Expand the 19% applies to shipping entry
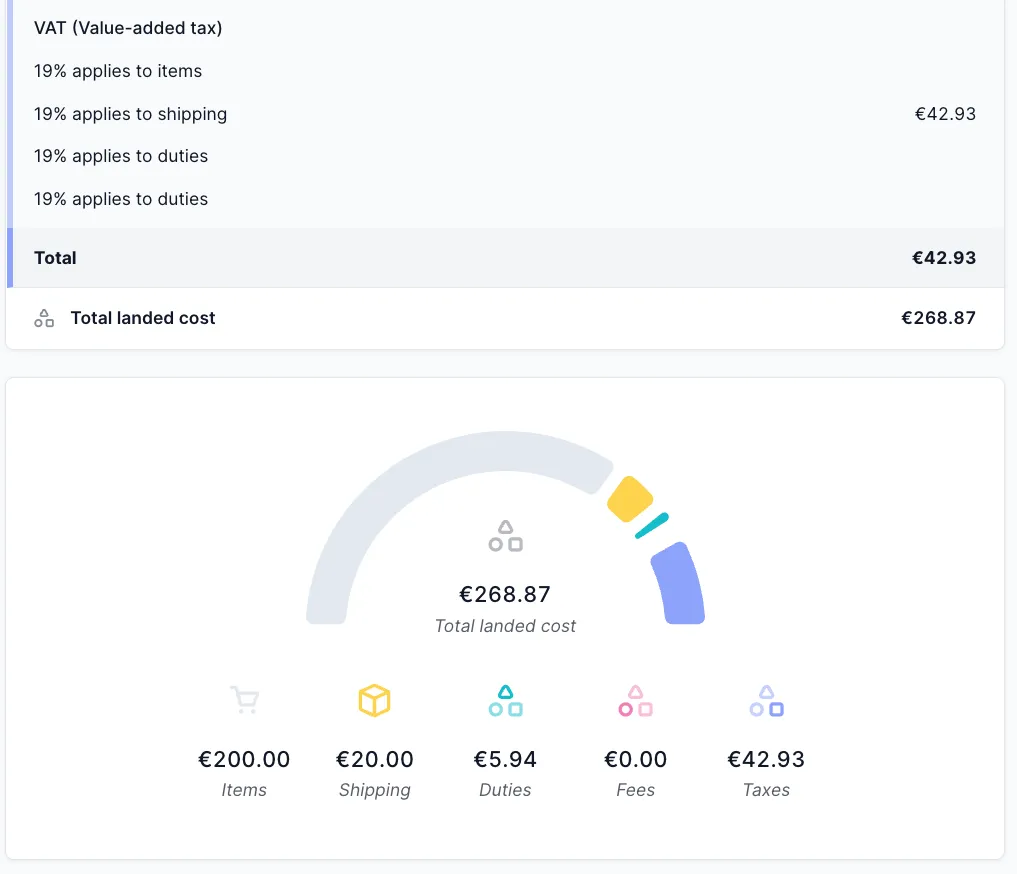Image resolution: width=1017 pixels, height=874 pixels. click(x=130, y=114)
